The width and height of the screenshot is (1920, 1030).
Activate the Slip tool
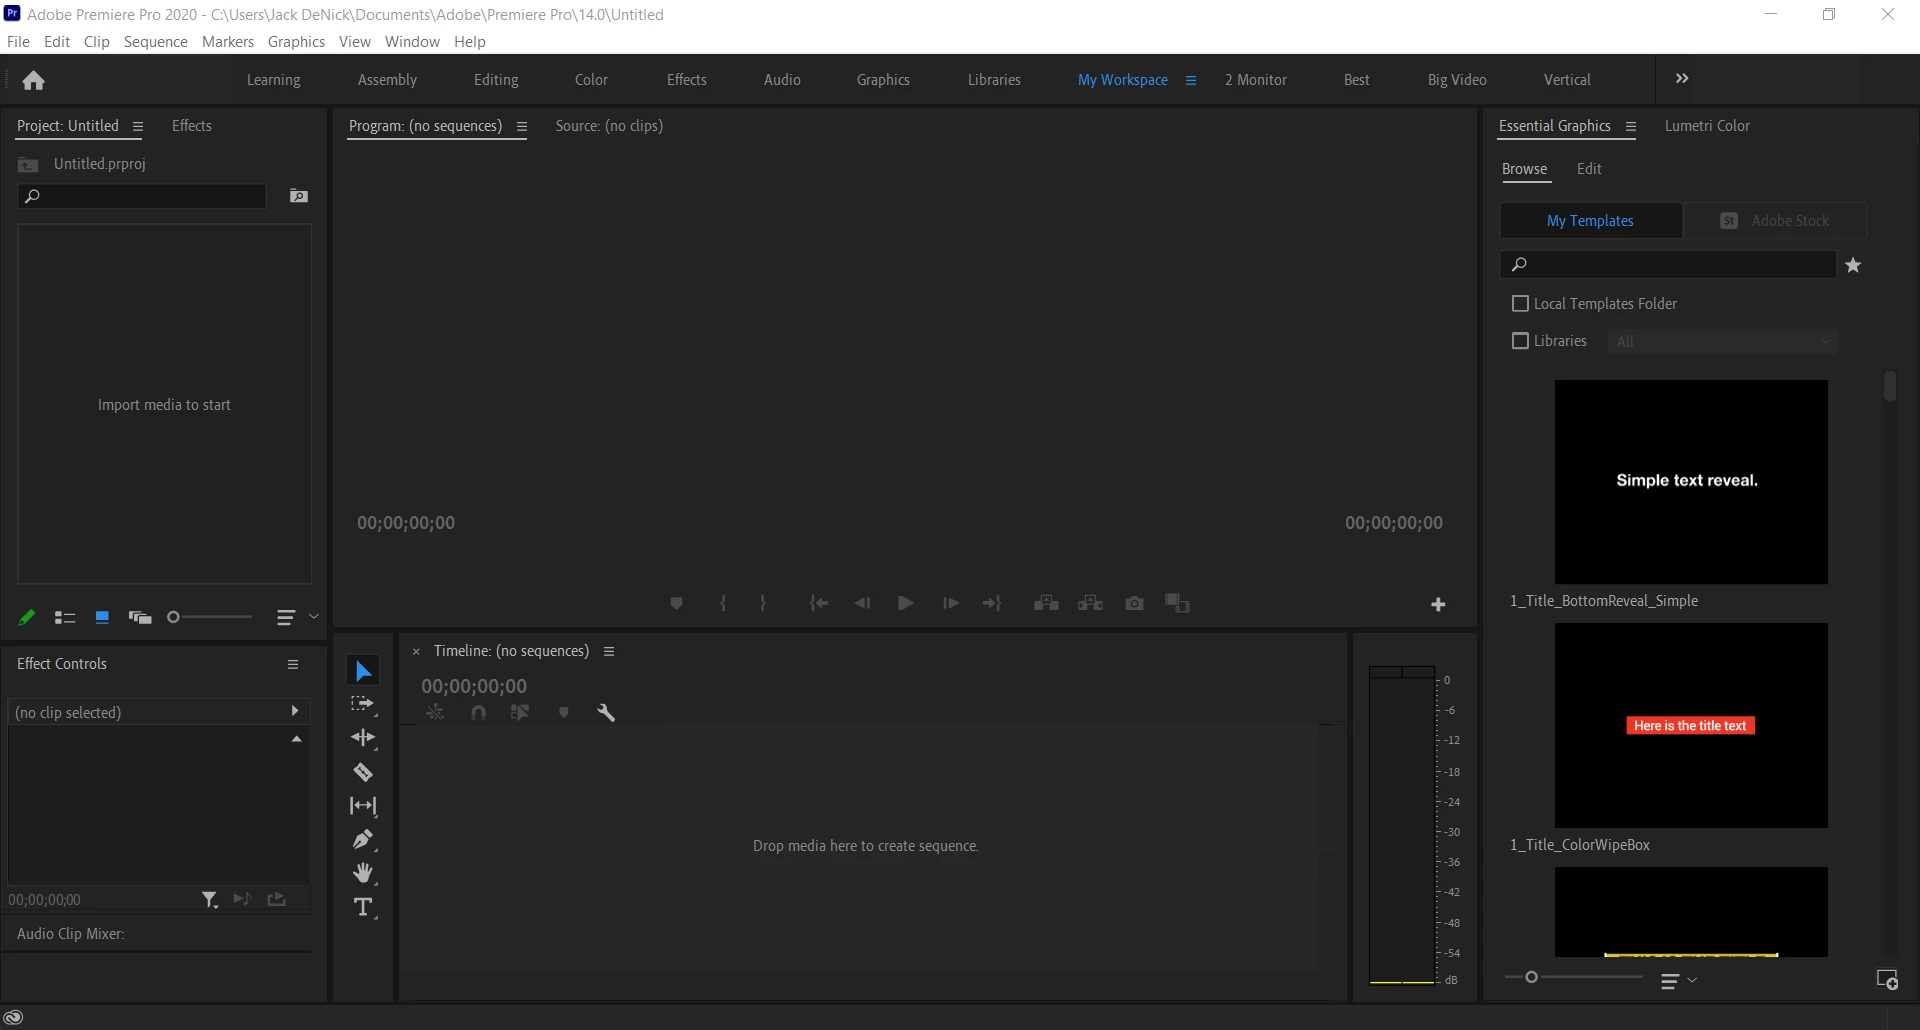pyautogui.click(x=363, y=806)
